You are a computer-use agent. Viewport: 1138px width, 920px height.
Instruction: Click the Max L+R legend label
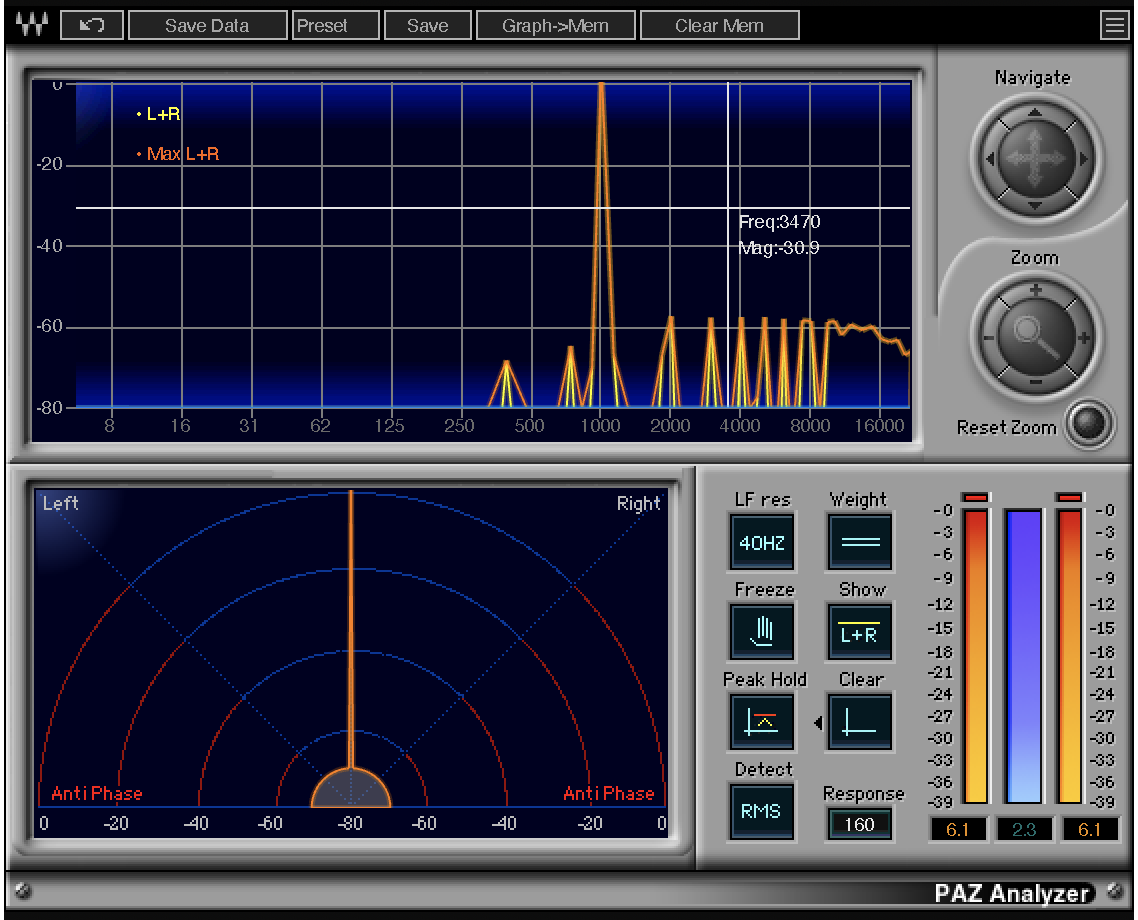point(183,154)
